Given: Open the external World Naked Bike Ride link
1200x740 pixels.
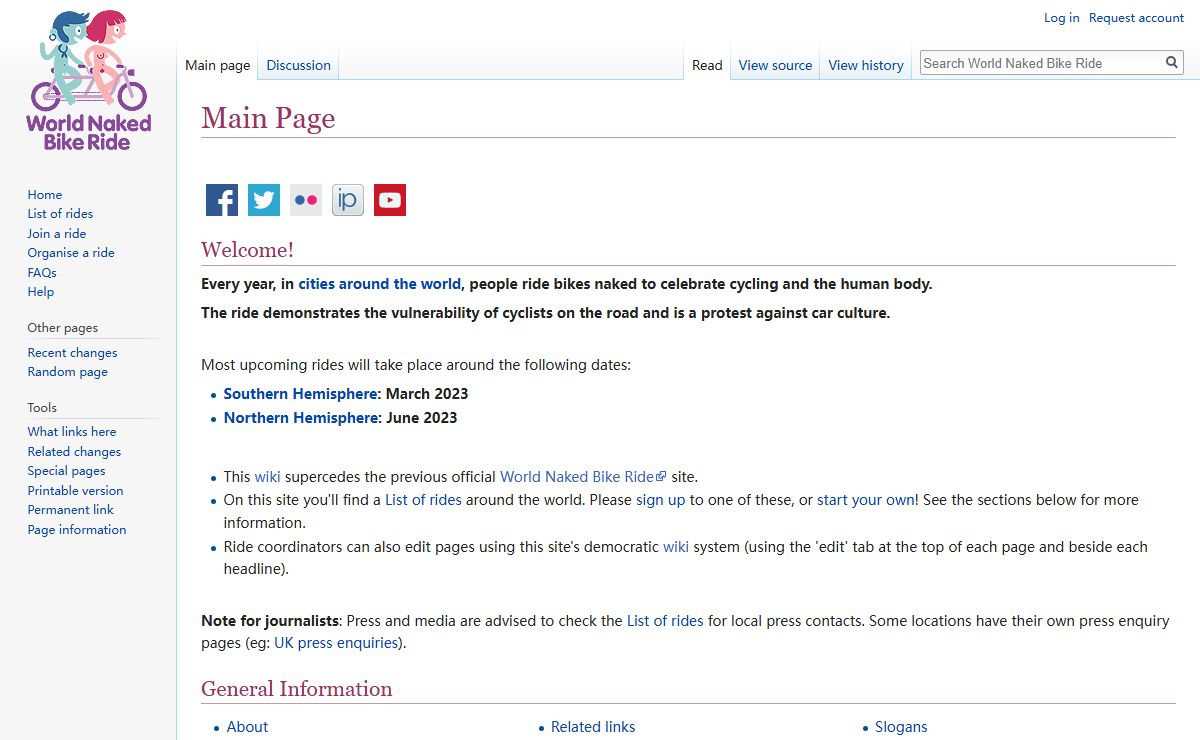Looking at the screenshot, I should point(583,477).
